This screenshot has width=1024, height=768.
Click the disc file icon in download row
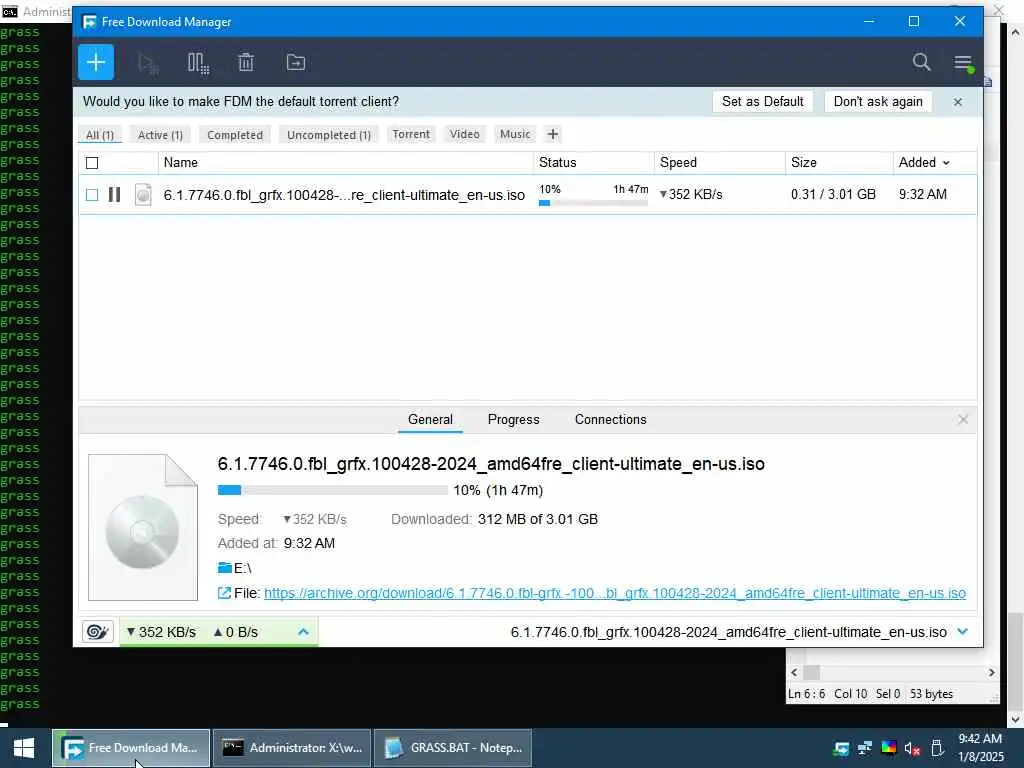(x=143, y=195)
